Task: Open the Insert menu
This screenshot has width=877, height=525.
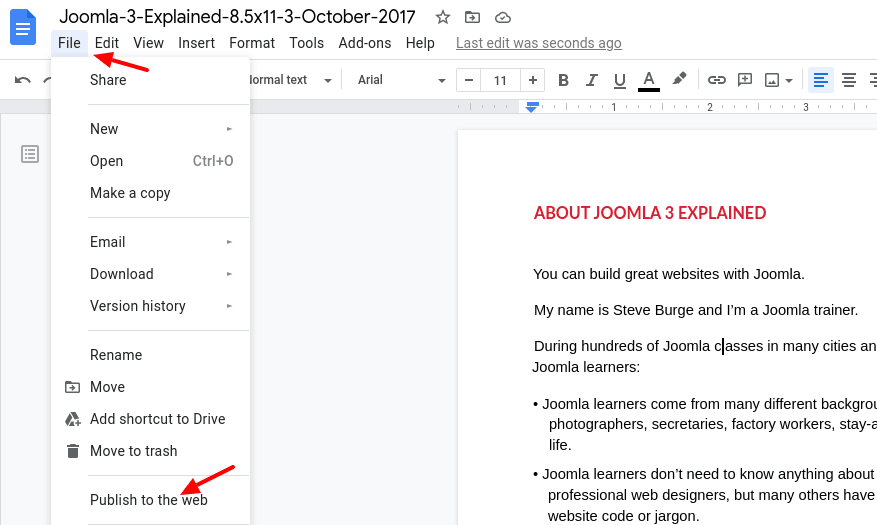Action: pyautogui.click(x=196, y=43)
